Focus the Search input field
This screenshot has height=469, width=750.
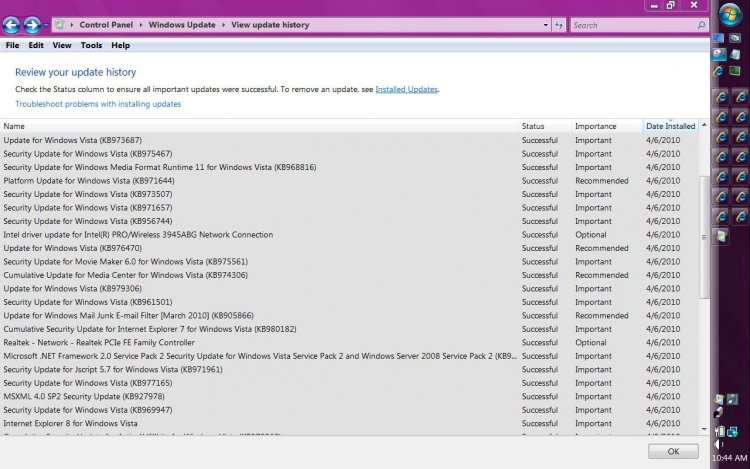632,25
